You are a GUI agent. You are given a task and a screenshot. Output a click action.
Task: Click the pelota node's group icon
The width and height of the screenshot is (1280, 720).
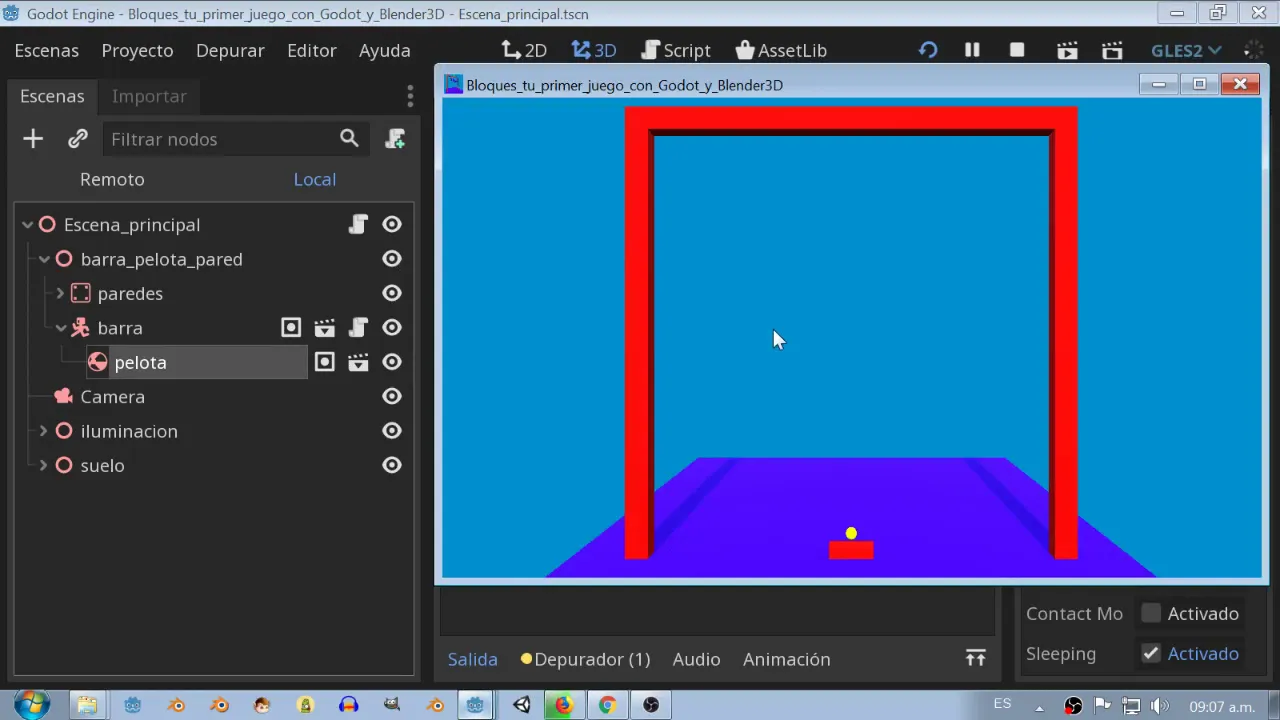pos(325,362)
